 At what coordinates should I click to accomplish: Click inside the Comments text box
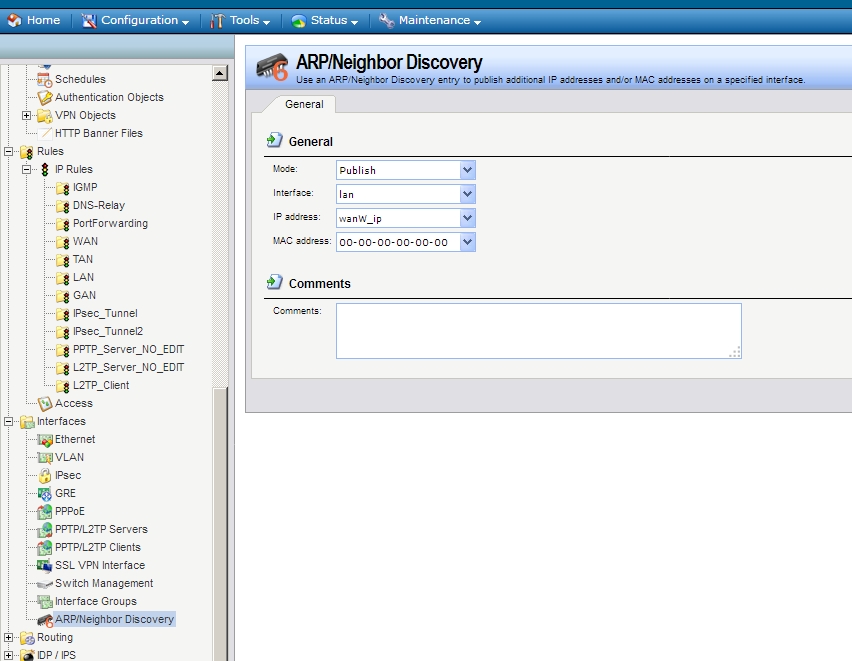point(538,330)
